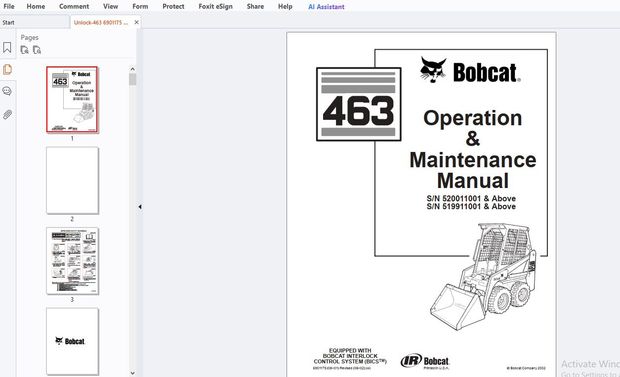Image resolution: width=620 pixels, height=377 pixels.
Task: Click the BICS equipped notice text
Action: click(350, 356)
